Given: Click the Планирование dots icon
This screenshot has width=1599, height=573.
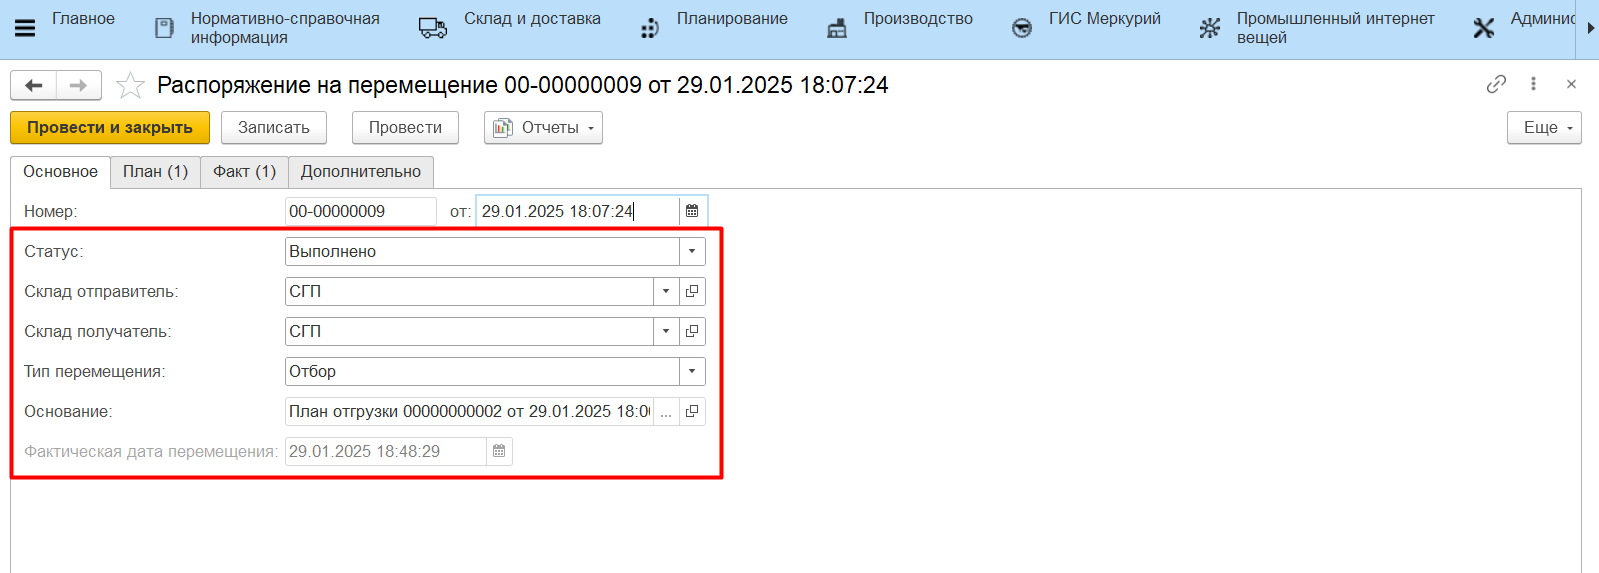Looking at the screenshot, I should (x=650, y=28).
